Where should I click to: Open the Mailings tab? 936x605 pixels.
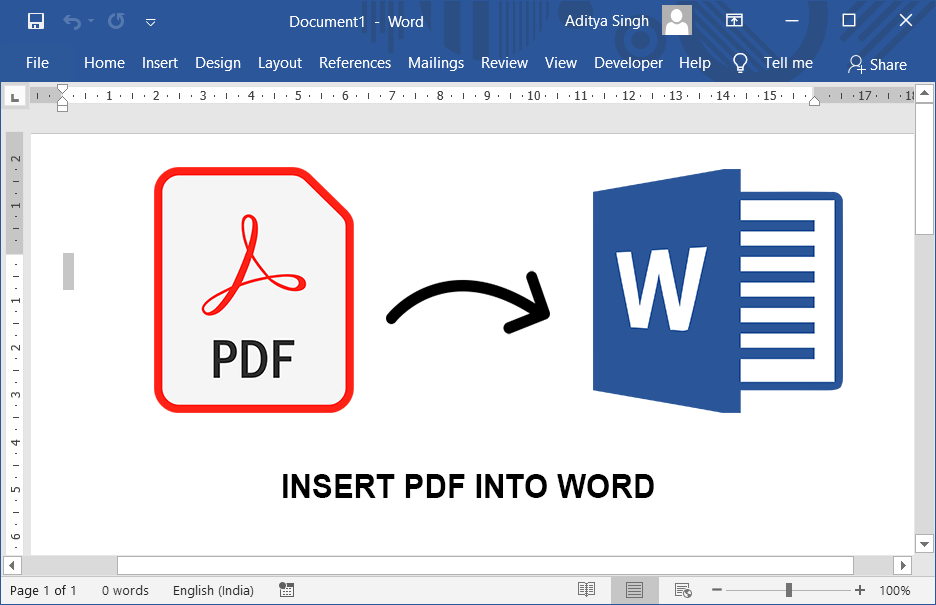pos(435,62)
